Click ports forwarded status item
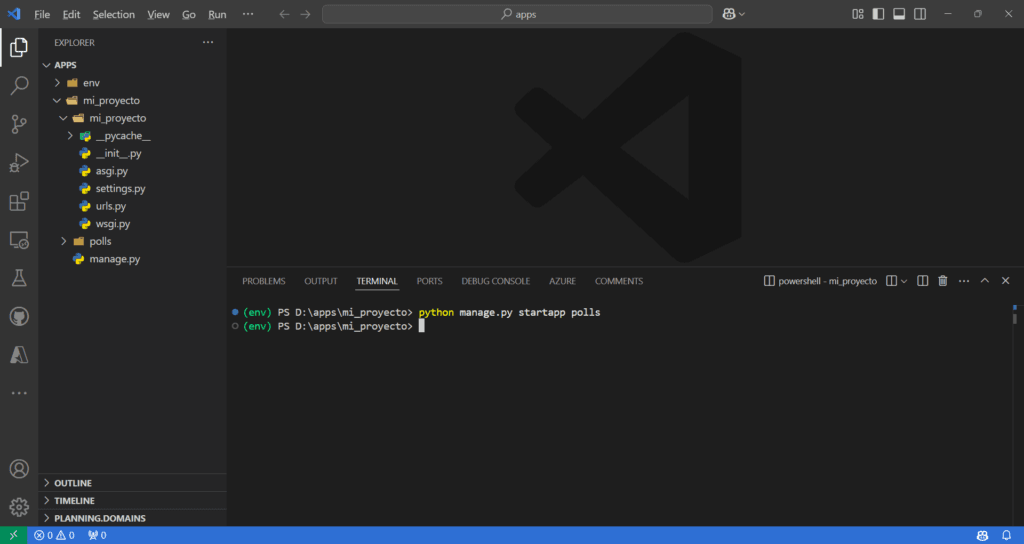The height and width of the screenshot is (544, 1024). 97,536
